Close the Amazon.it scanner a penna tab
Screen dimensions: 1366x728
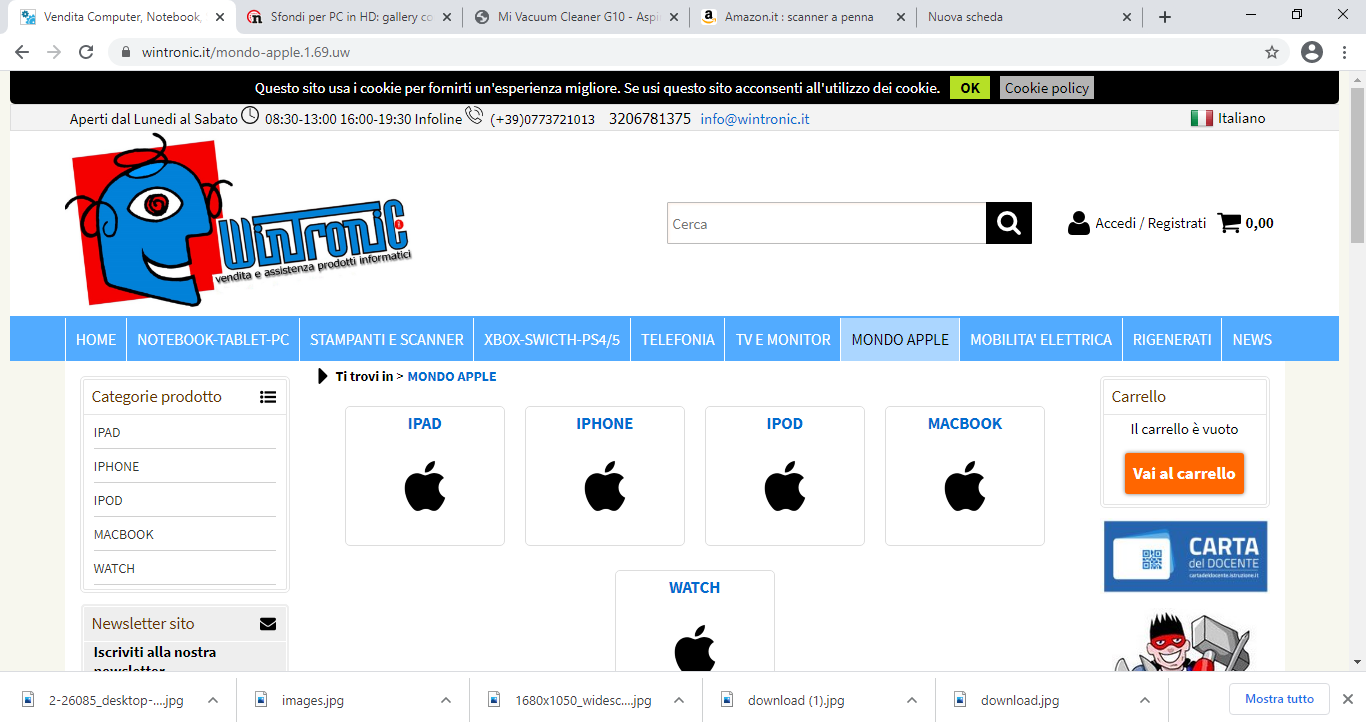901,17
